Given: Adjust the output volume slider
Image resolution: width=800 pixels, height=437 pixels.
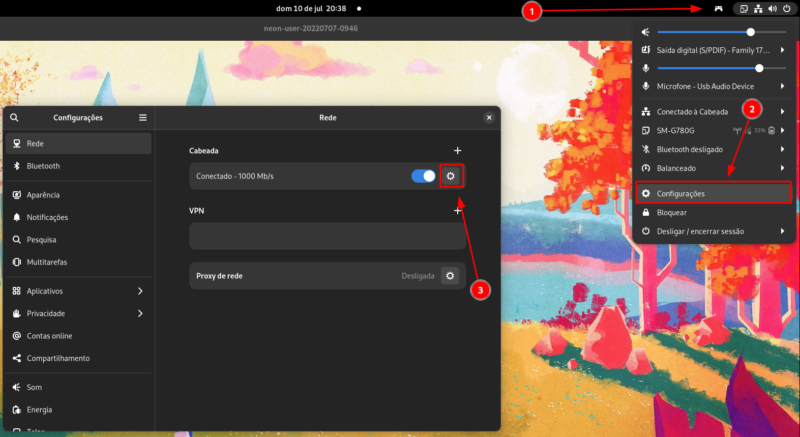Looking at the screenshot, I should [x=750, y=32].
